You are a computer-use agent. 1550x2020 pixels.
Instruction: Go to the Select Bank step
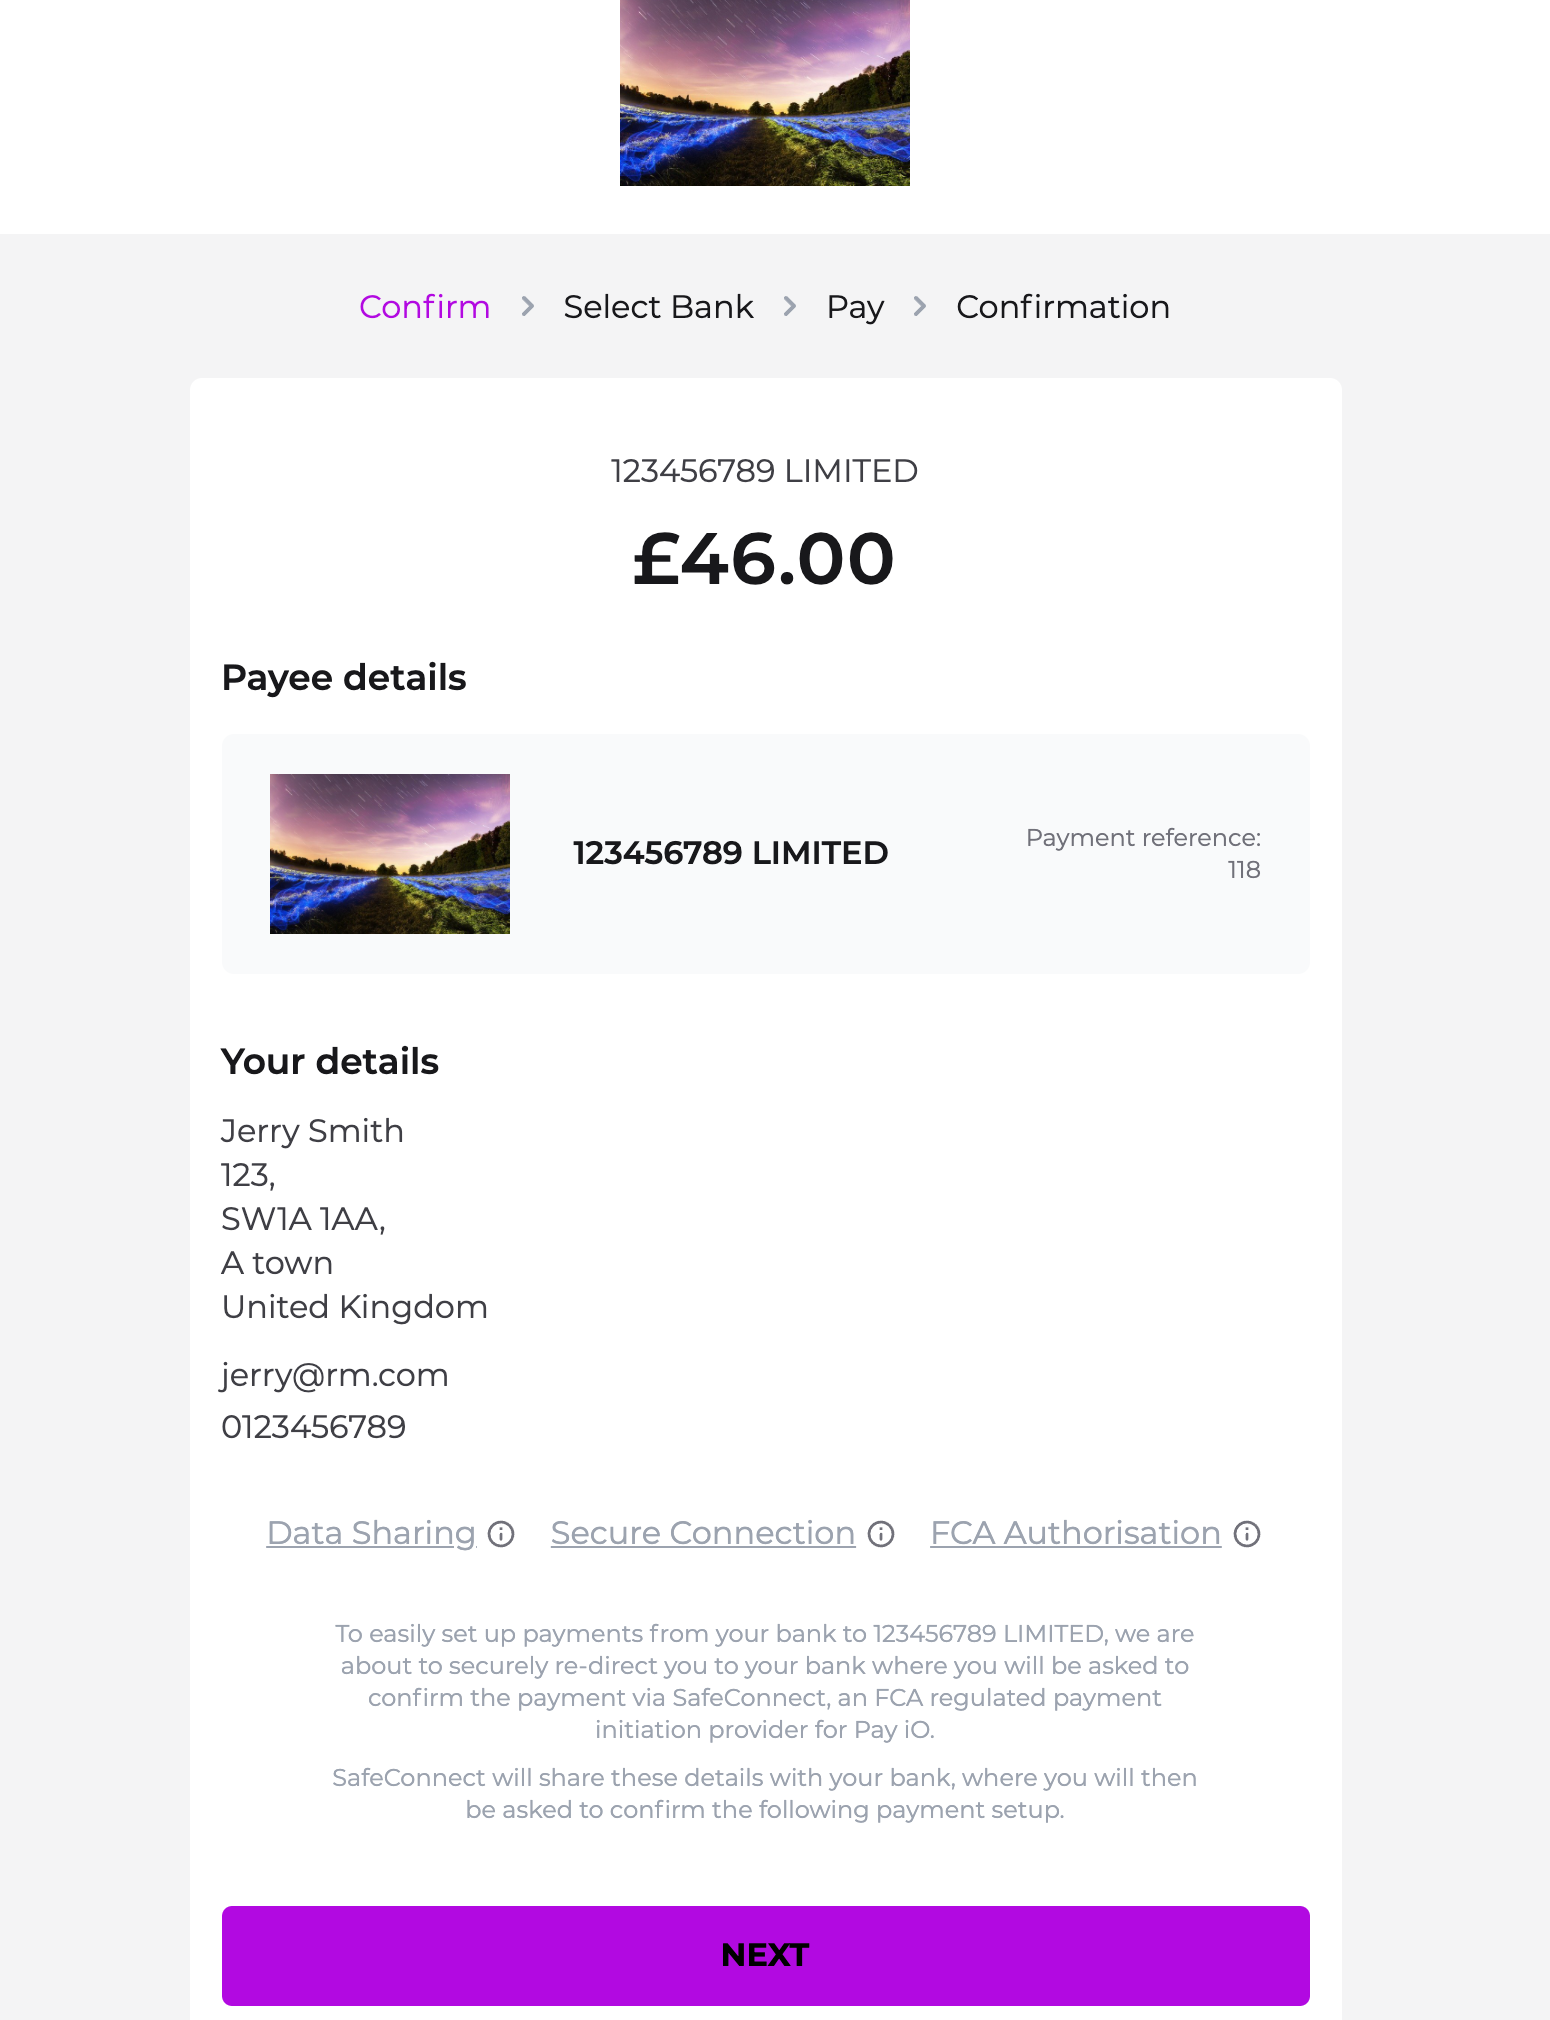[658, 307]
